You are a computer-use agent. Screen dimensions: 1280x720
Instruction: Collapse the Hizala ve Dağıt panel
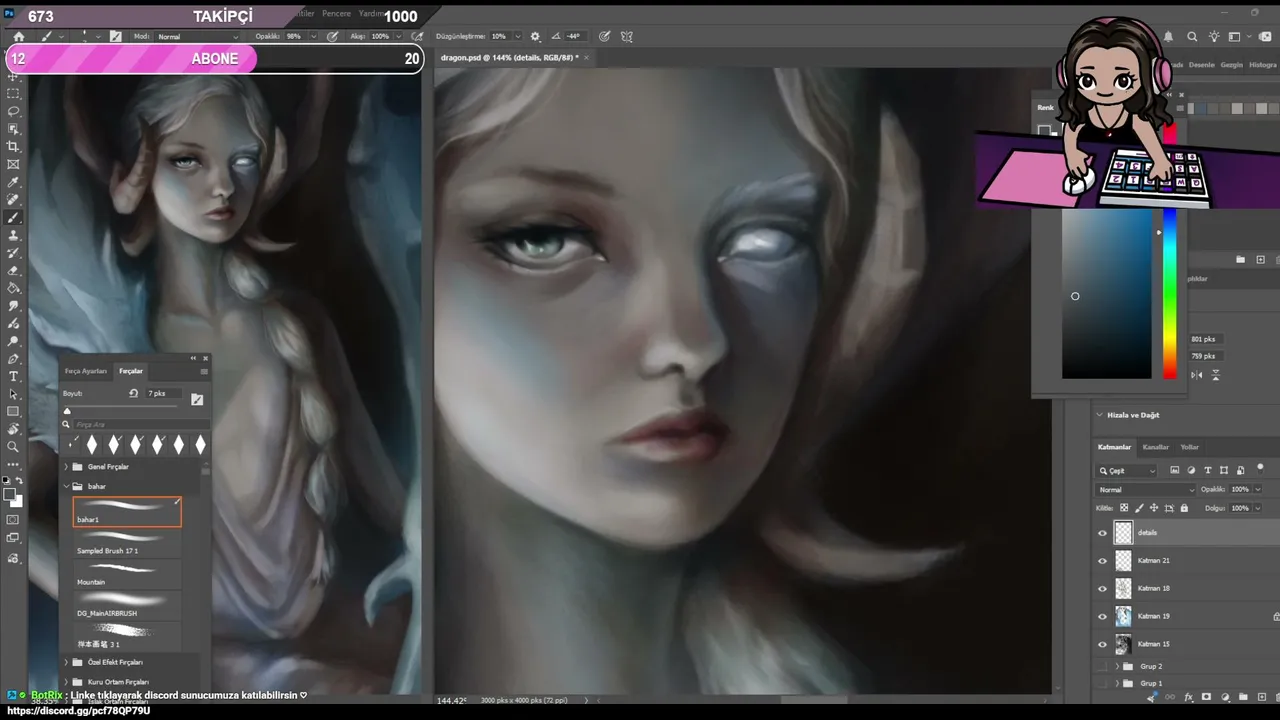[x=1100, y=415]
